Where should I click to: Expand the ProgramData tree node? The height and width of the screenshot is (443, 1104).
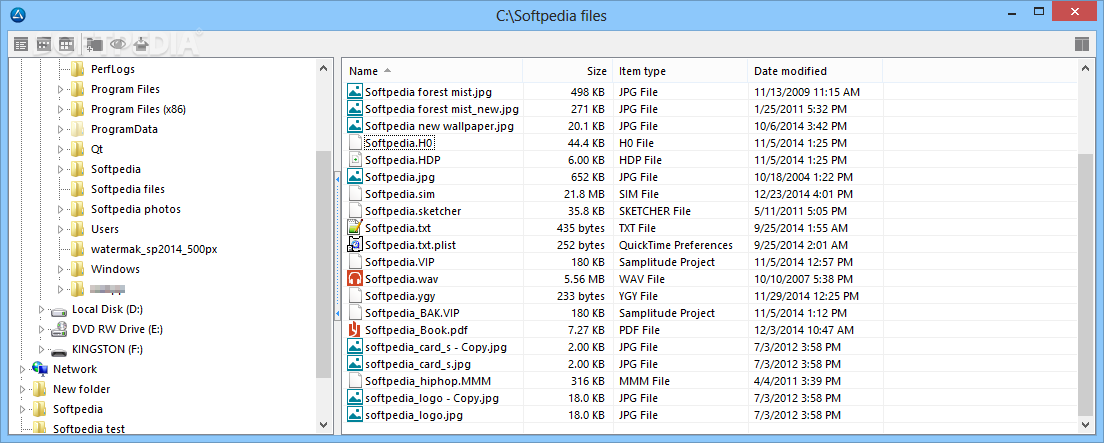point(60,130)
